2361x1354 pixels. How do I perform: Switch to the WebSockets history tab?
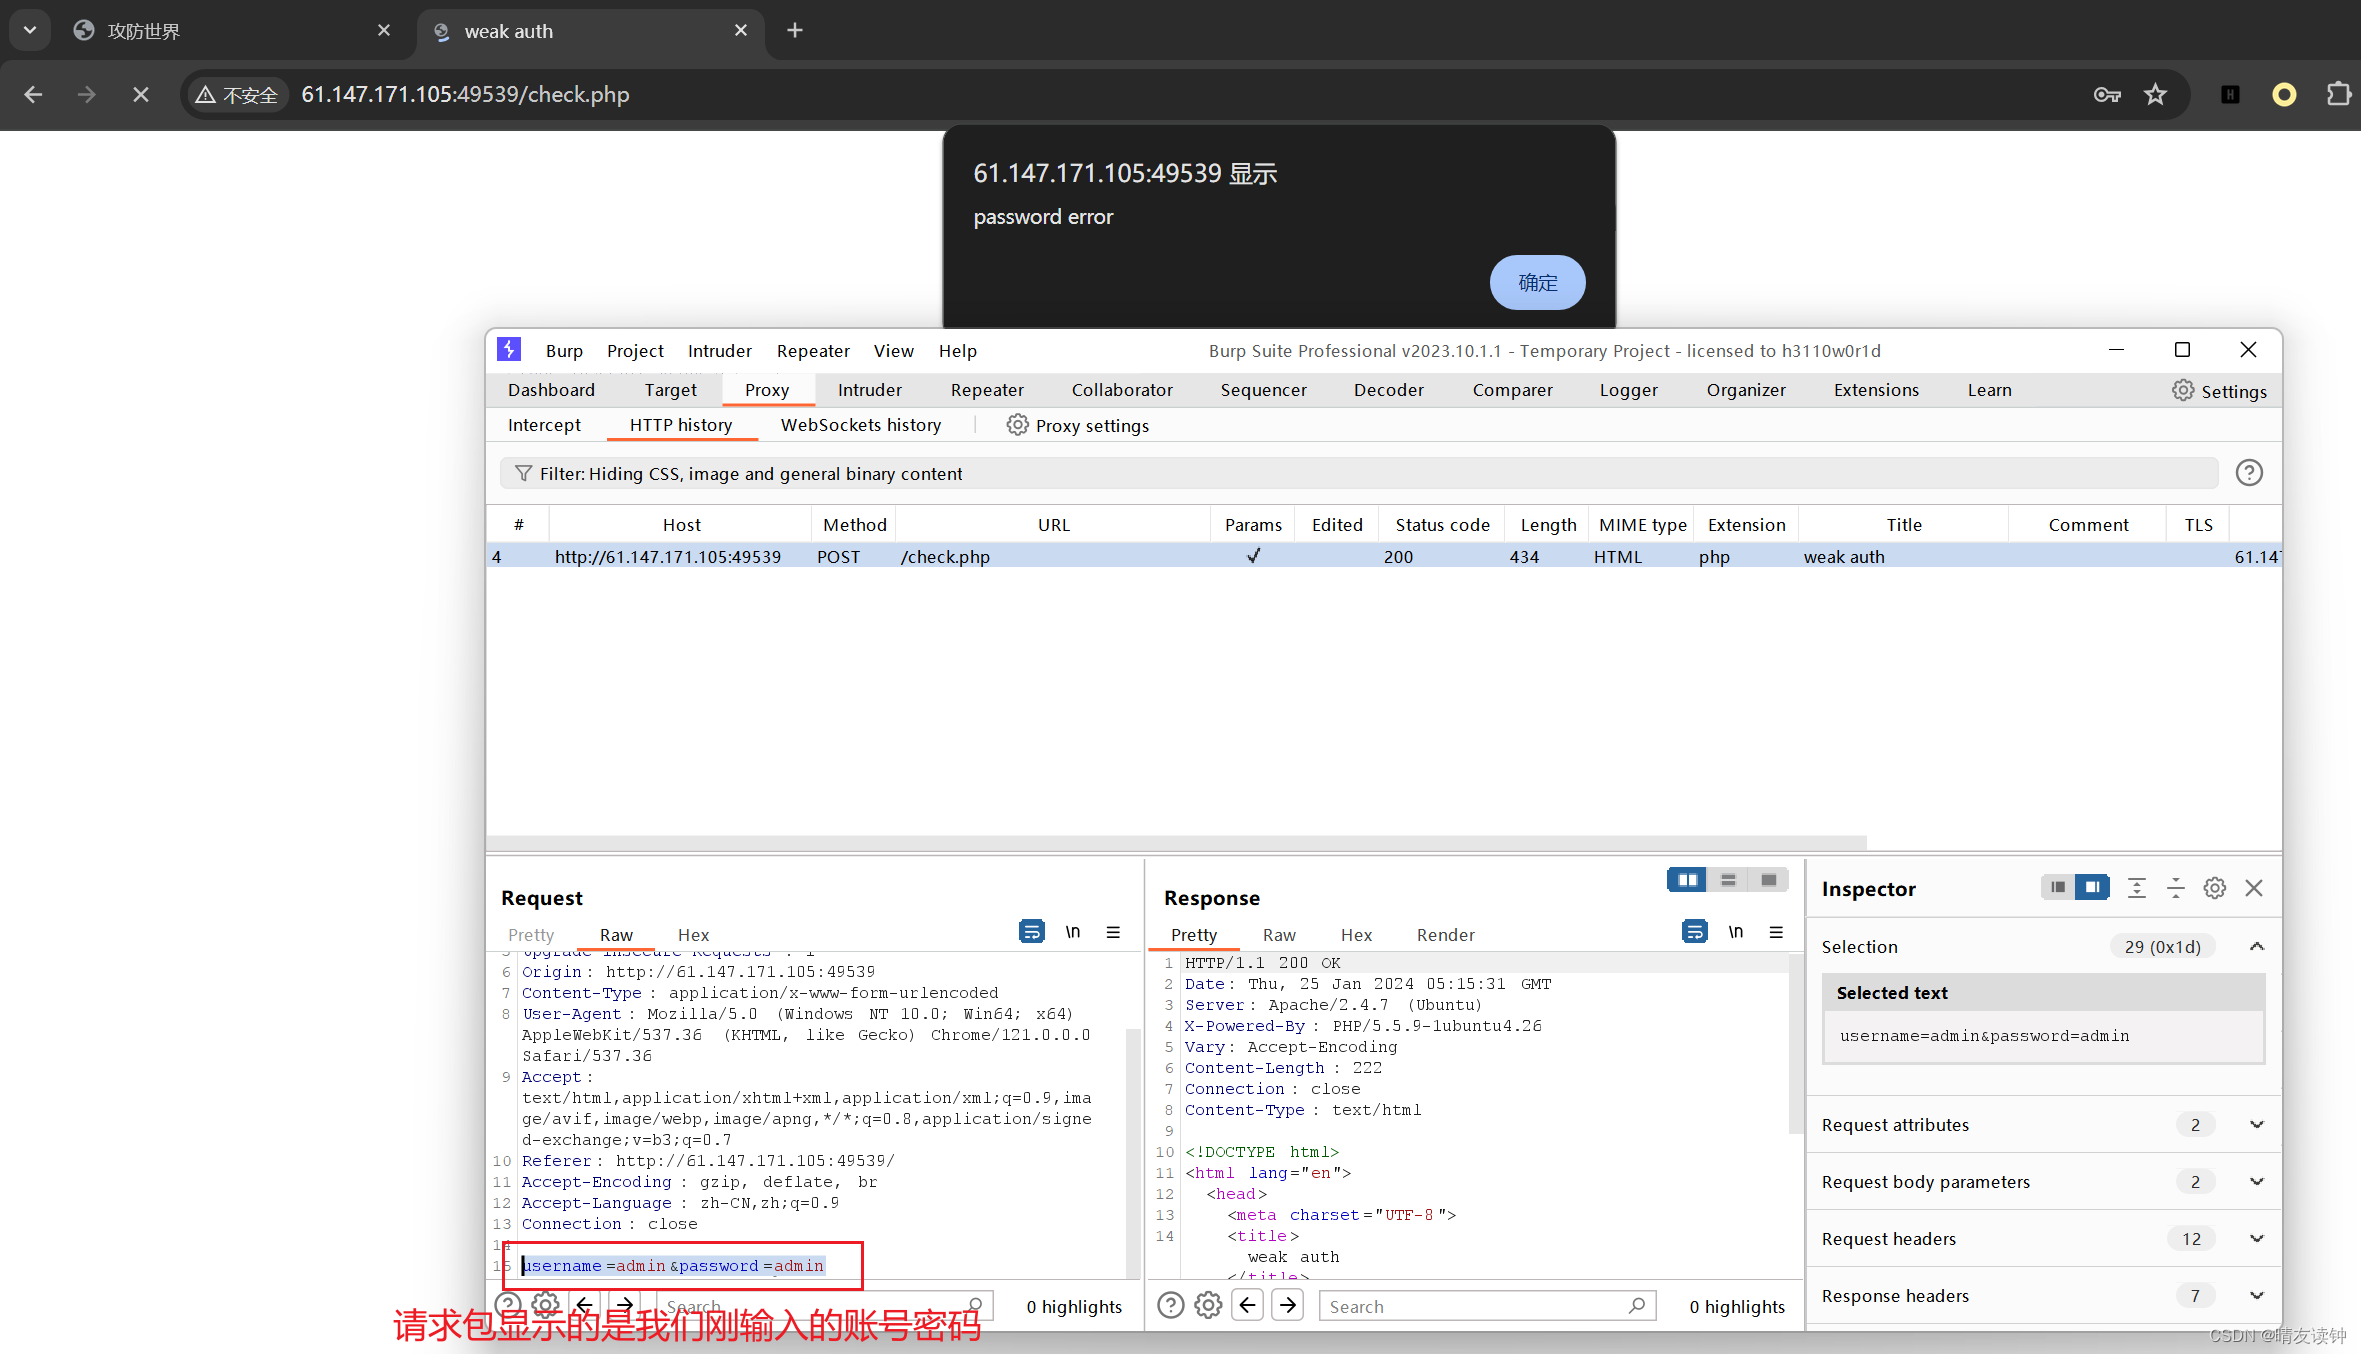[x=860, y=425]
